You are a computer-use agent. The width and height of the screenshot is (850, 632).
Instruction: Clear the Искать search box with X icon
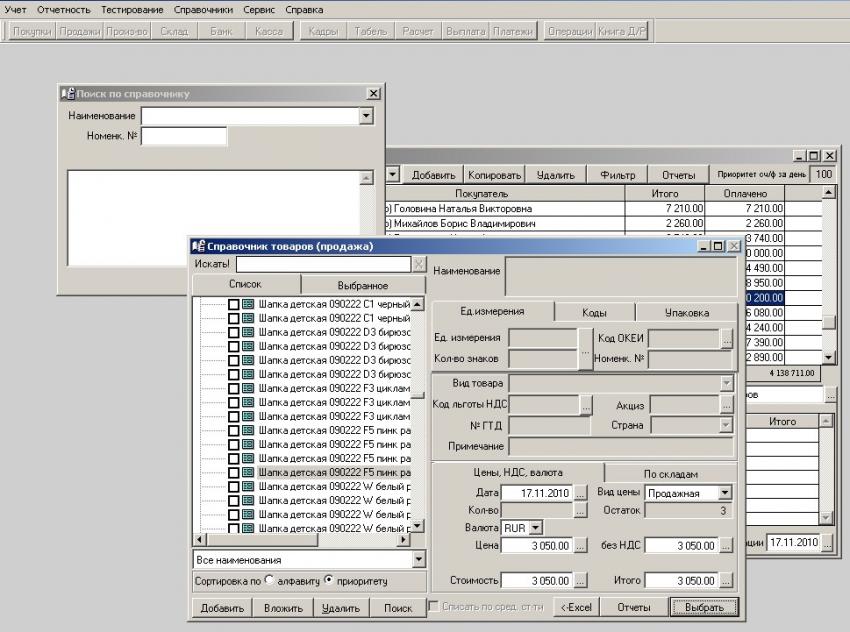(419, 265)
